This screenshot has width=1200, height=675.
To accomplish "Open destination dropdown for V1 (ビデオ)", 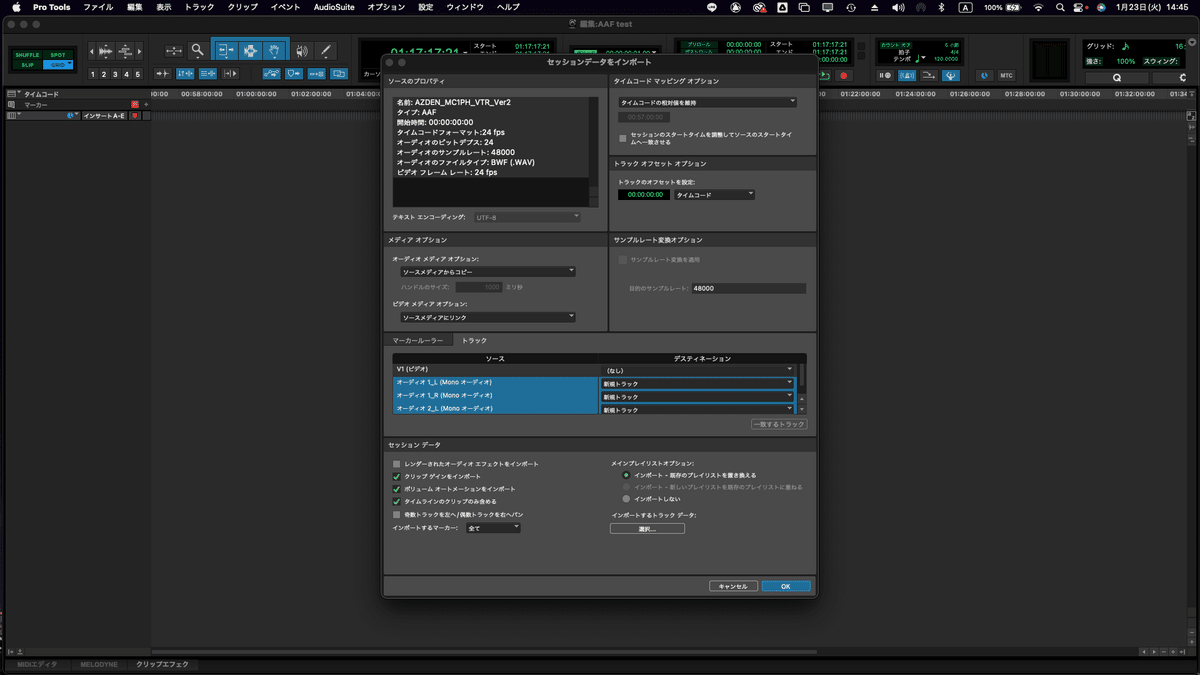I will click(697, 370).
